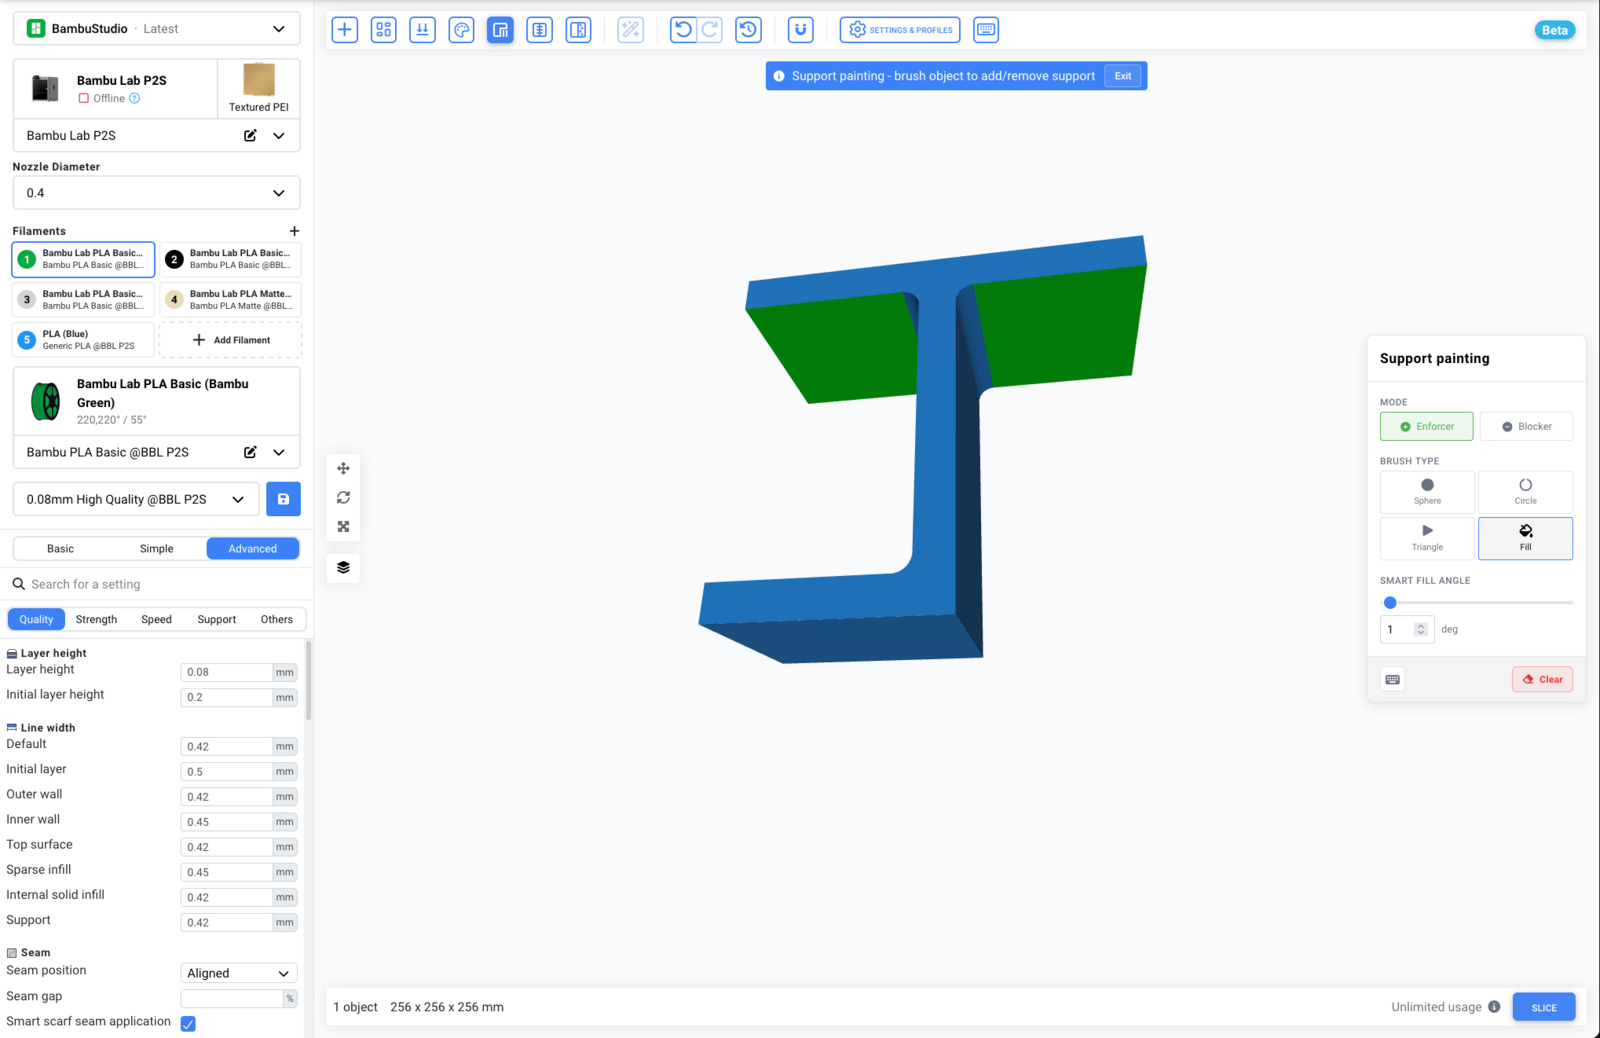Click the Offline status help icon
This screenshot has height=1038, width=1600.
(x=134, y=98)
